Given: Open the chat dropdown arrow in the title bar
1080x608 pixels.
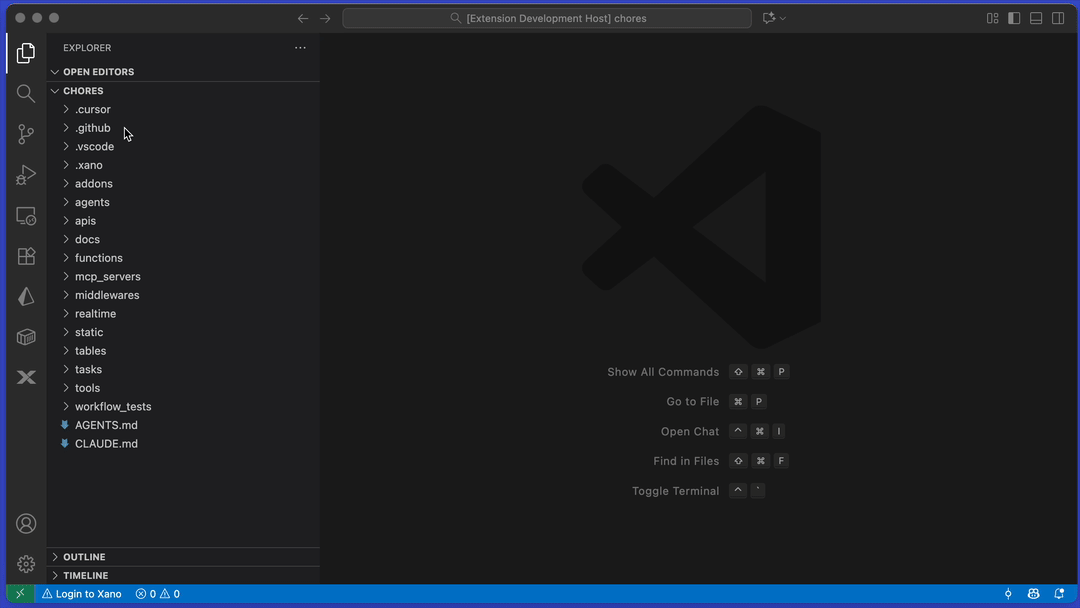Looking at the screenshot, I should 783,19.
